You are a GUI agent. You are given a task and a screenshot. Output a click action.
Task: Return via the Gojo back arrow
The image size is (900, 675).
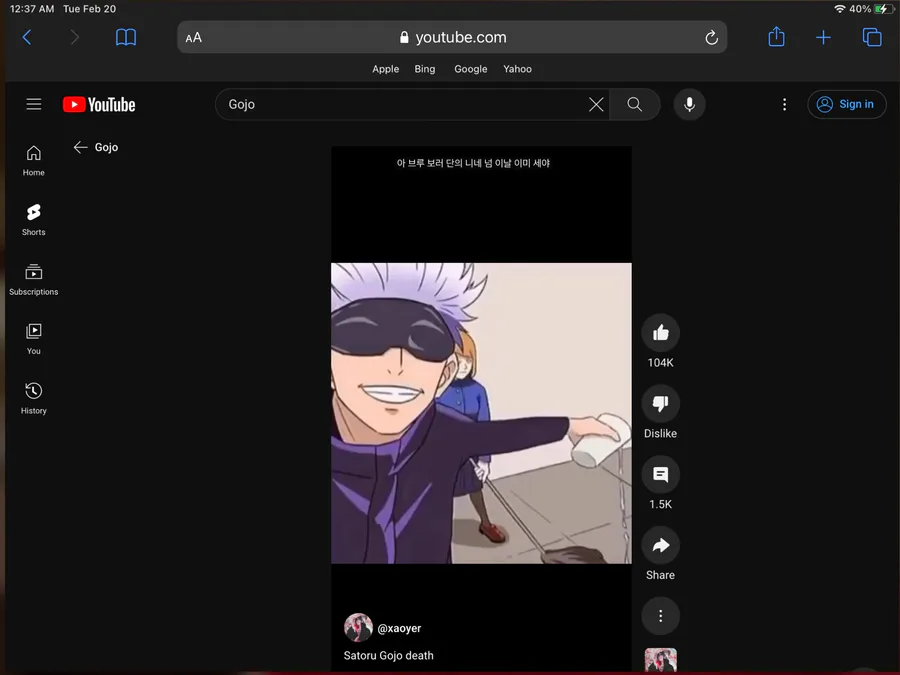80,148
